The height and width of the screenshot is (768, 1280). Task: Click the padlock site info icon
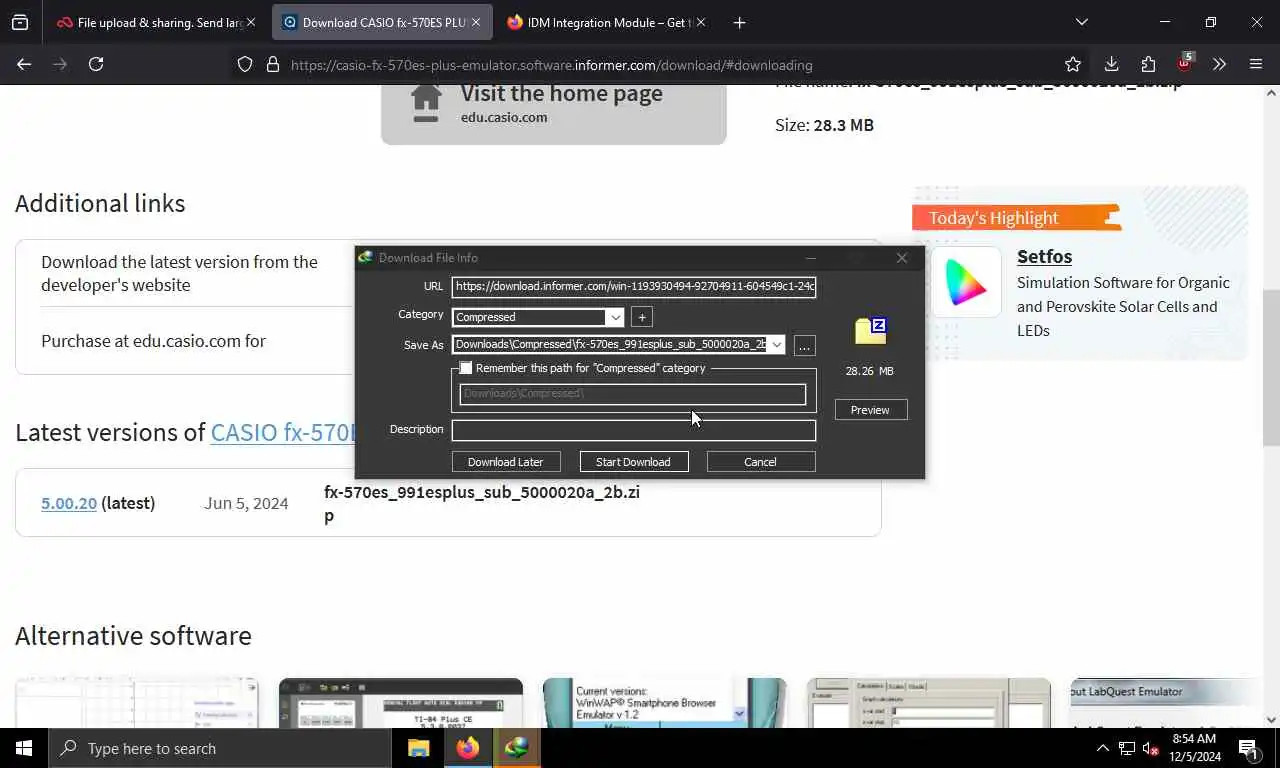[272, 65]
